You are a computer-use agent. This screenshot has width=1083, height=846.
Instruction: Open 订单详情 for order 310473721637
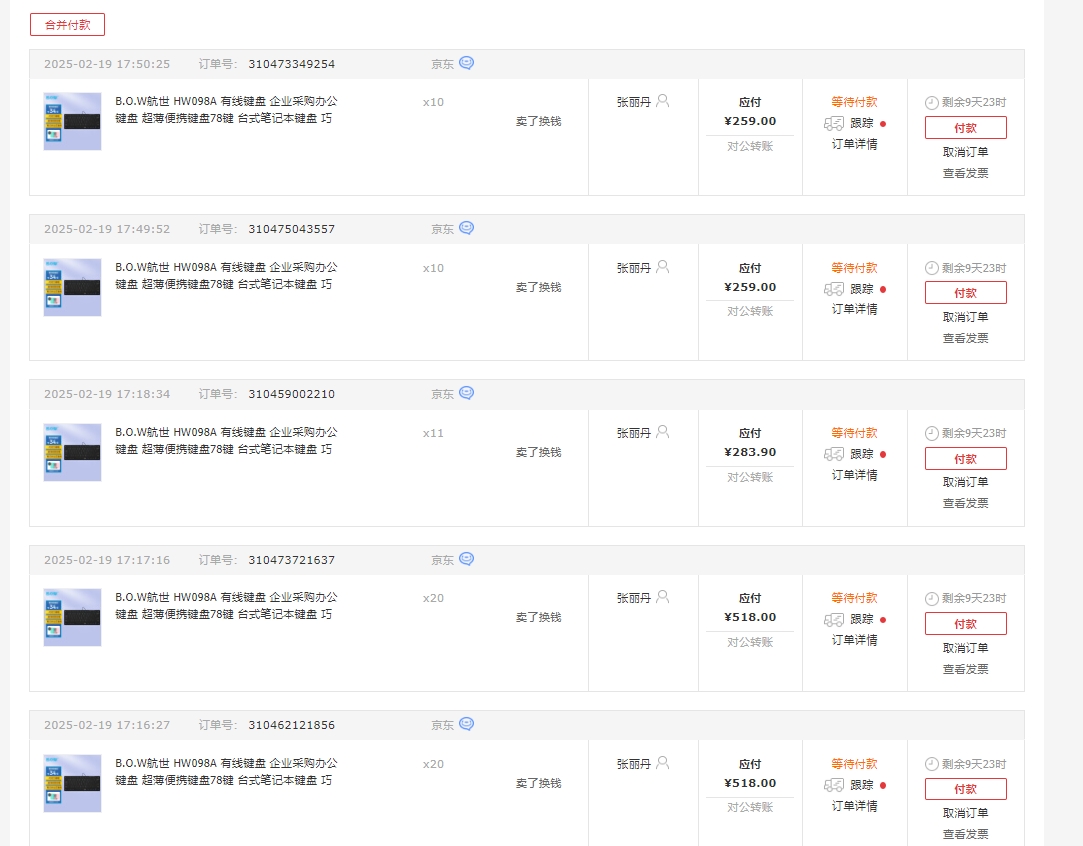[854, 640]
